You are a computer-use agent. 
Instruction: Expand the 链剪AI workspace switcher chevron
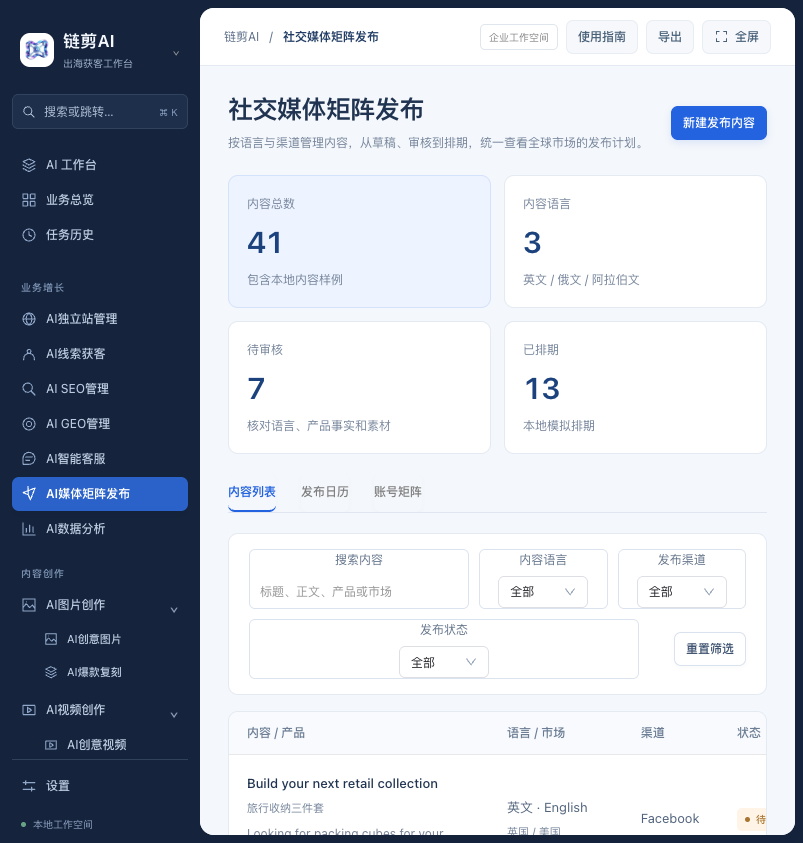click(176, 53)
